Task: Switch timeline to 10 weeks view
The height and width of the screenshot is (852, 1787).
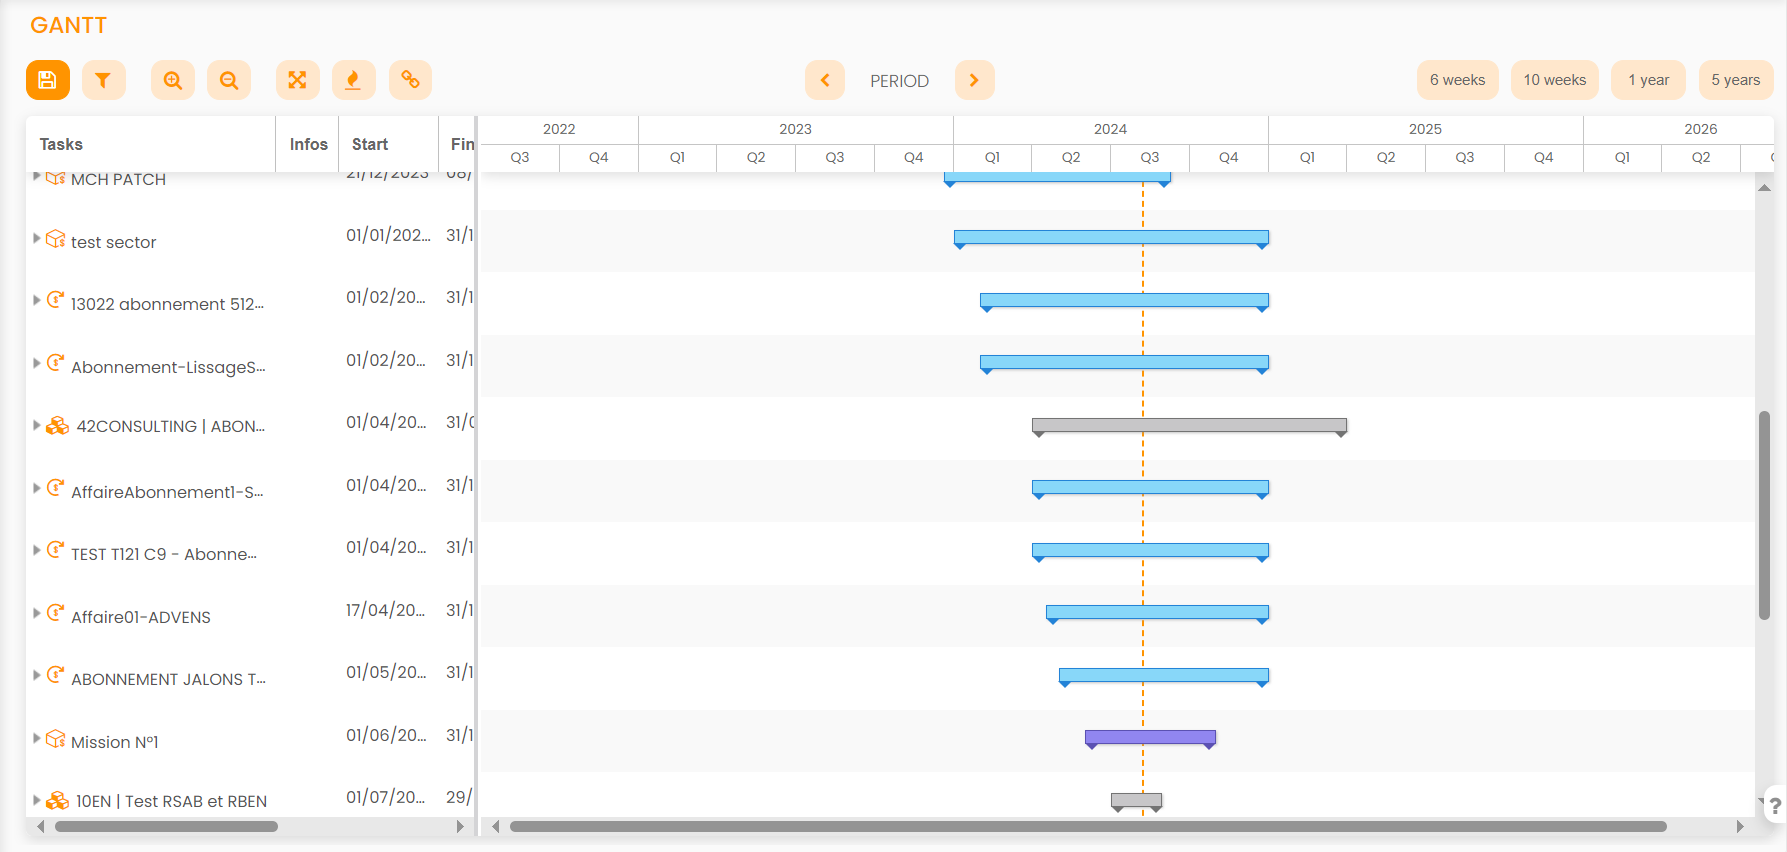Action: [1554, 80]
